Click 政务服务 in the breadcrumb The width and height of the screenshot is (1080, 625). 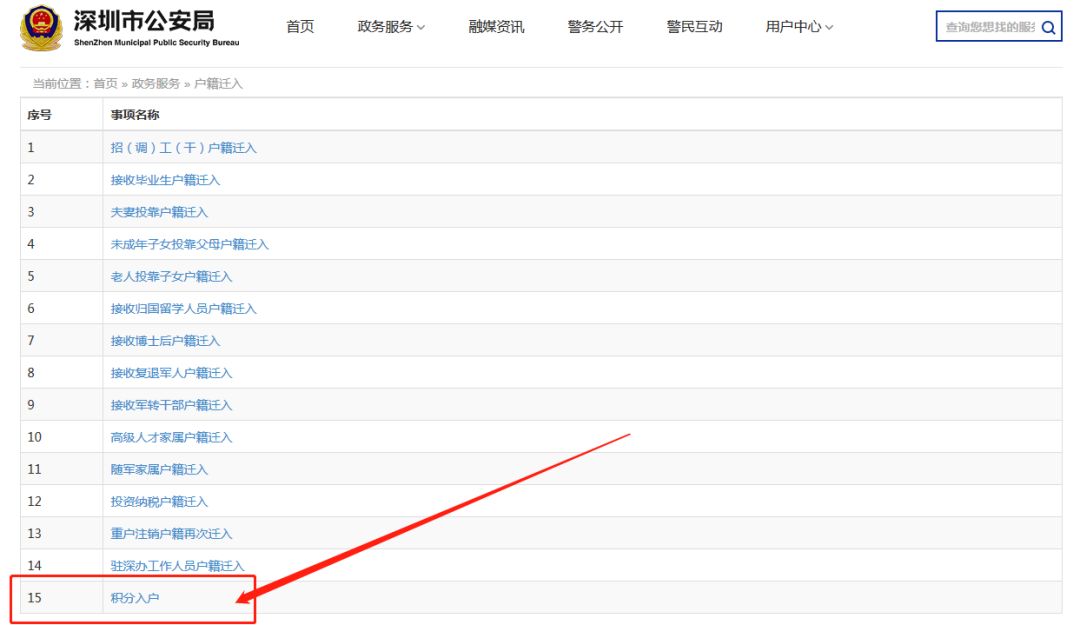[156, 83]
